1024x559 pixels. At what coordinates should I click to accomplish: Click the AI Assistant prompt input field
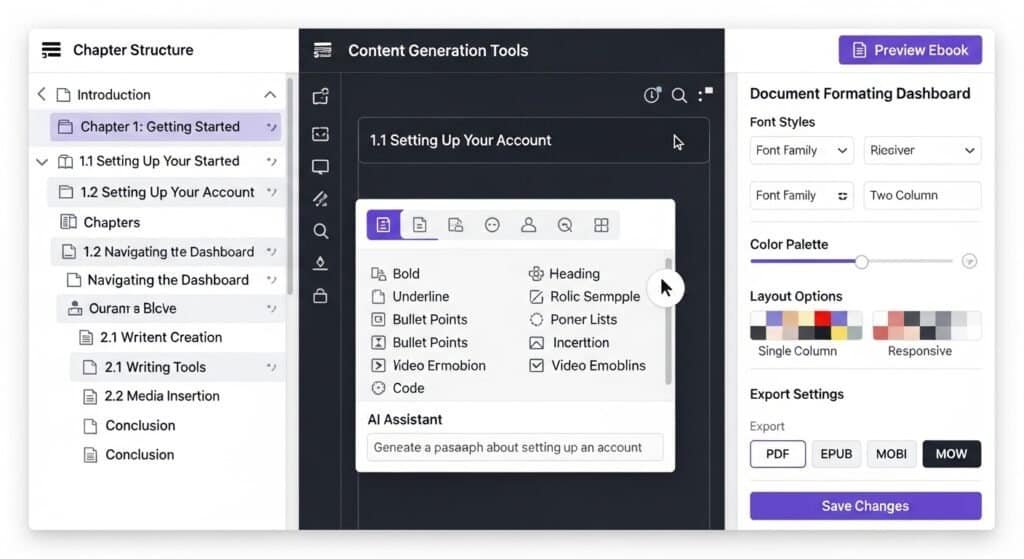(515, 447)
